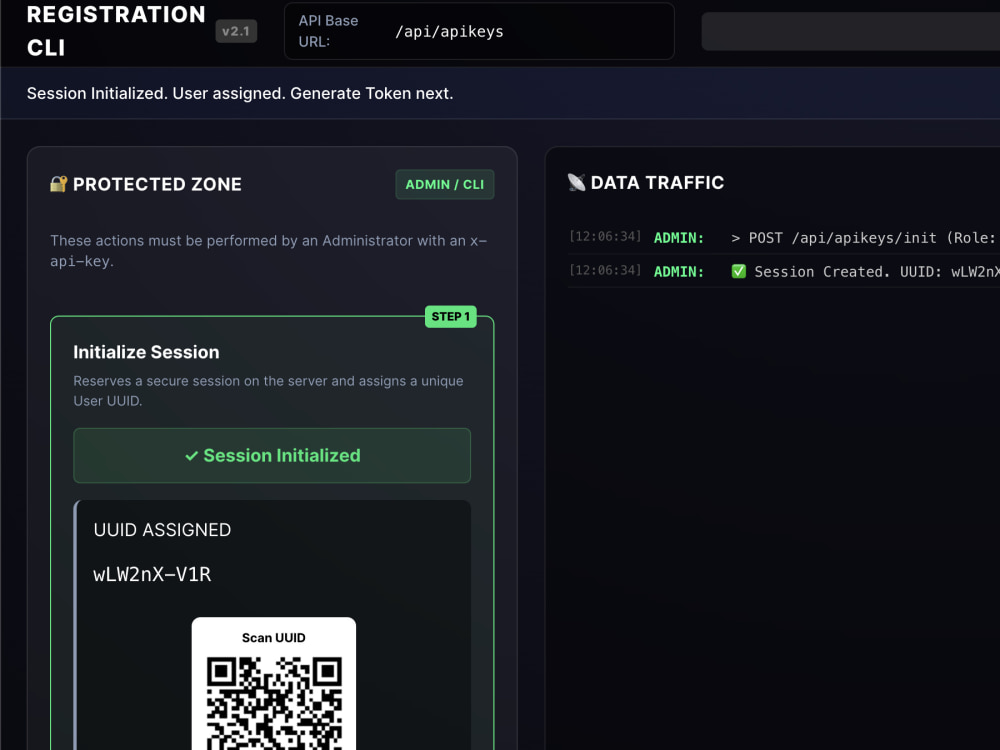This screenshot has height=750, width=1000.
Task: Click the API Base URL label
Action: pyautogui.click(x=328, y=31)
